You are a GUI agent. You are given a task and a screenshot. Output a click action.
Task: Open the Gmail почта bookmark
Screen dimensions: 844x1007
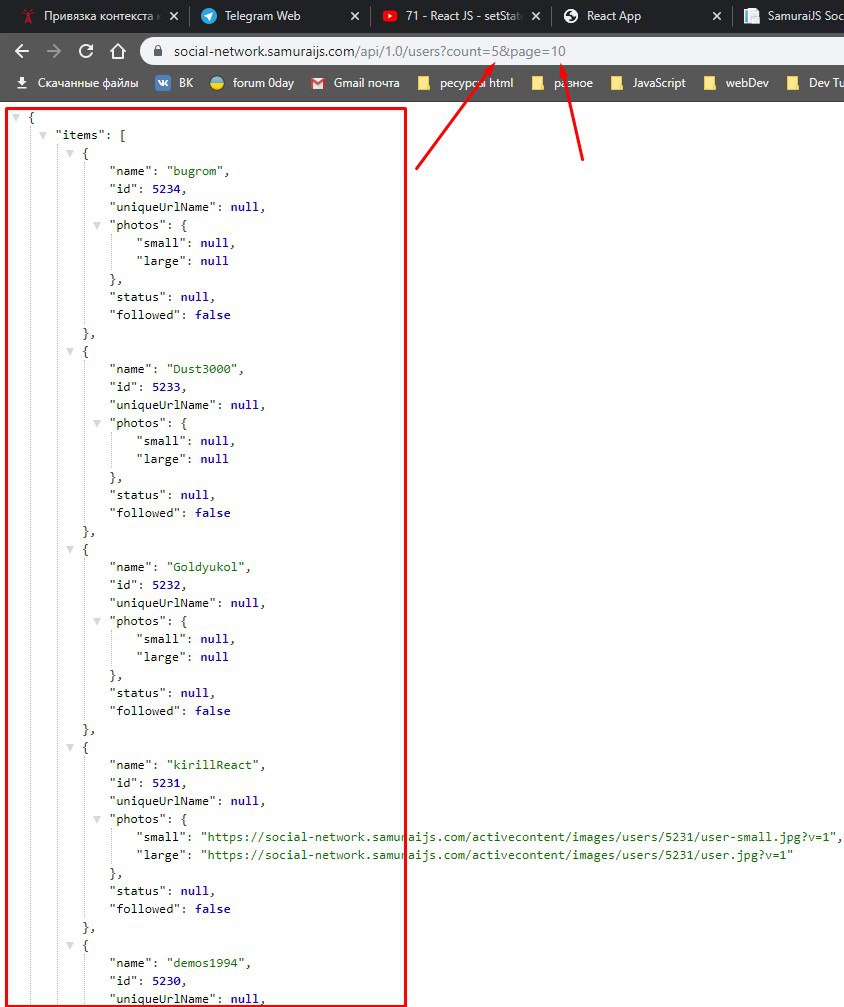pos(355,83)
